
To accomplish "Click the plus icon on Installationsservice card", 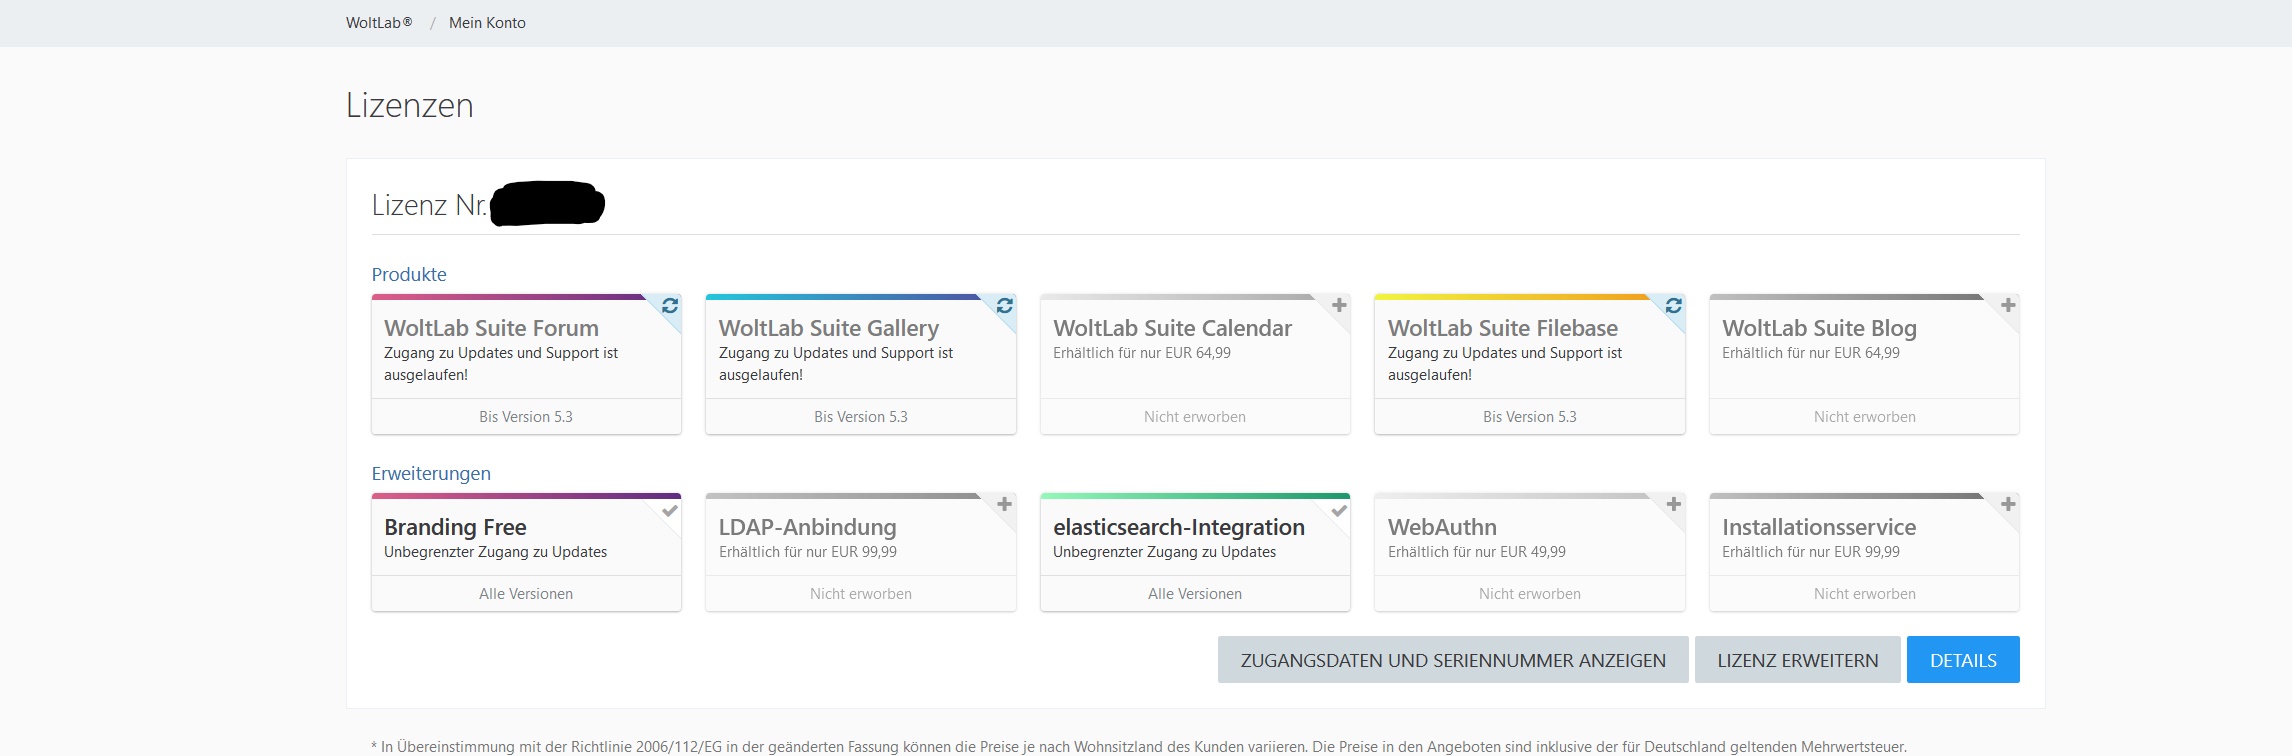I will (x=2007, y=504).
